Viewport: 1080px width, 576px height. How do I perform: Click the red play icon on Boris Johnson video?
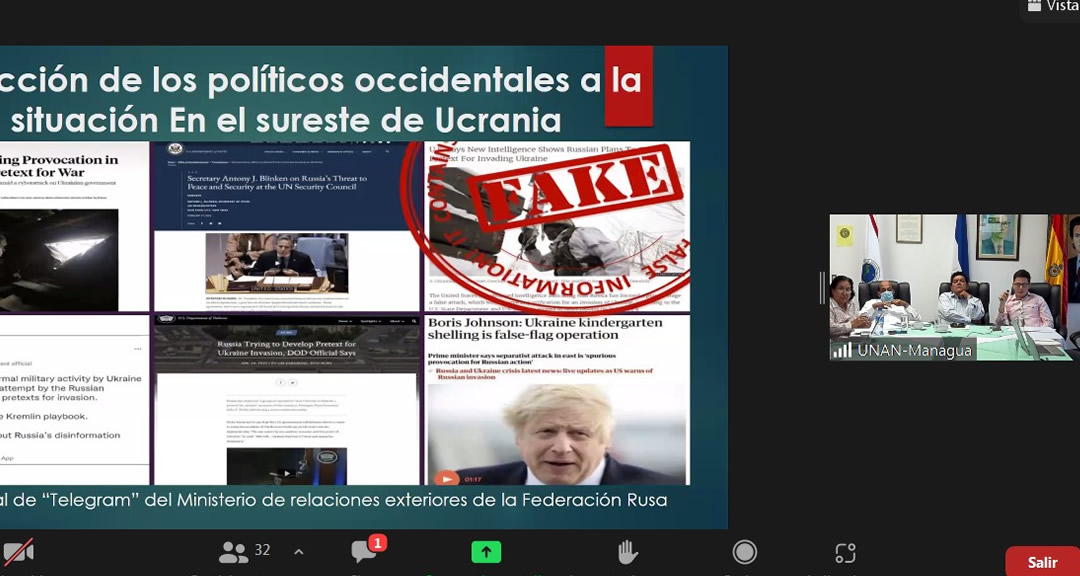[x=446, y=477]
